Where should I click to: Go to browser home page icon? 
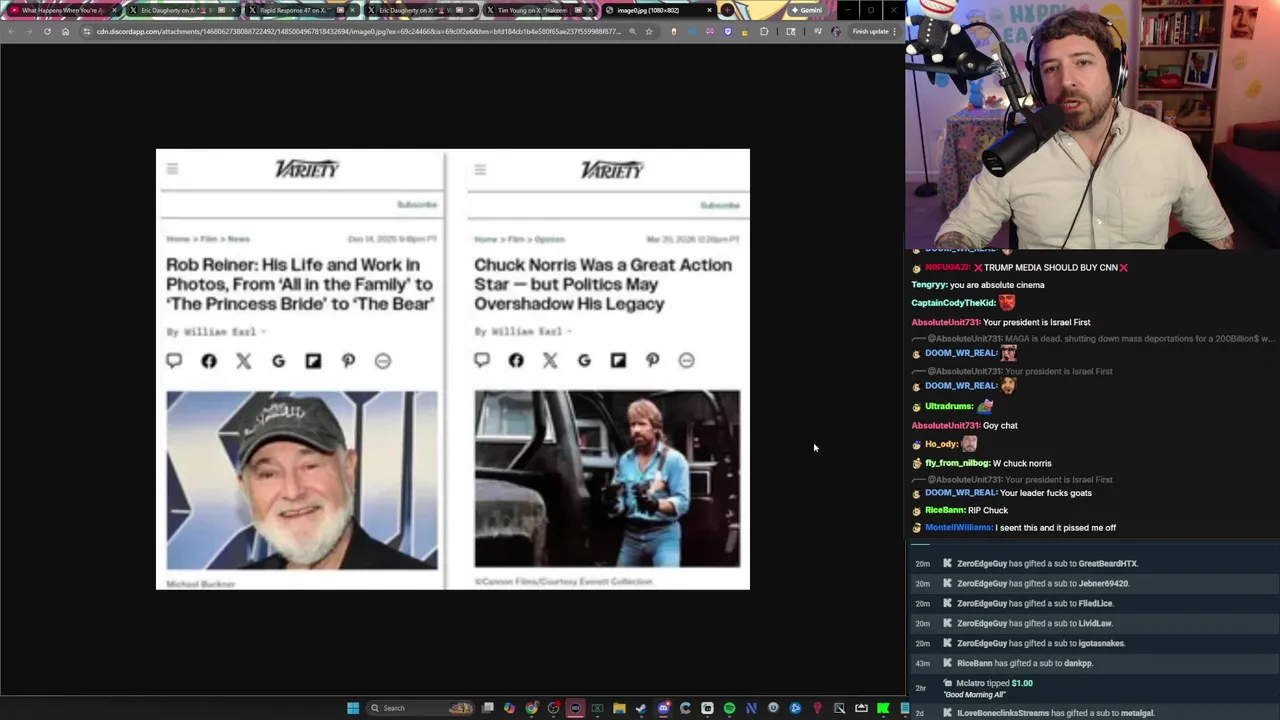tap(65, 31)
